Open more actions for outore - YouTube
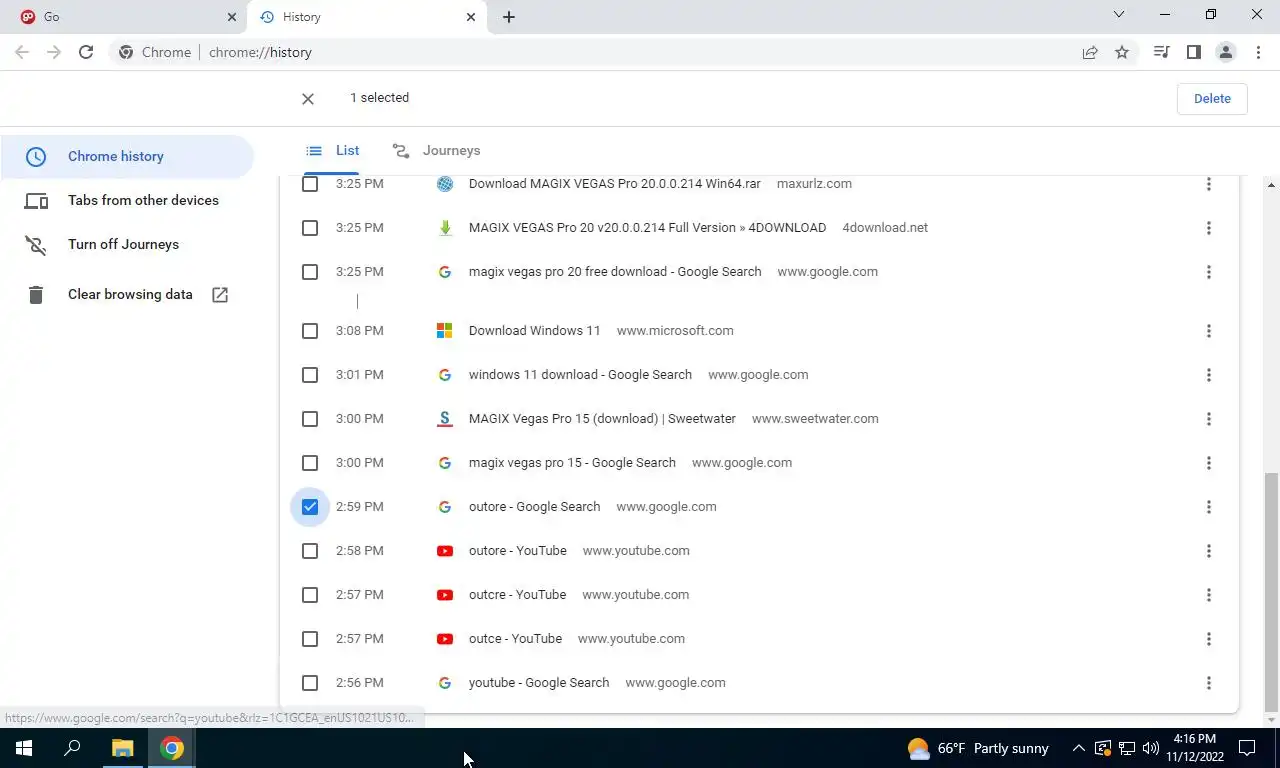The width and height of the screenshot is (1280, 768). point(1208,551)
